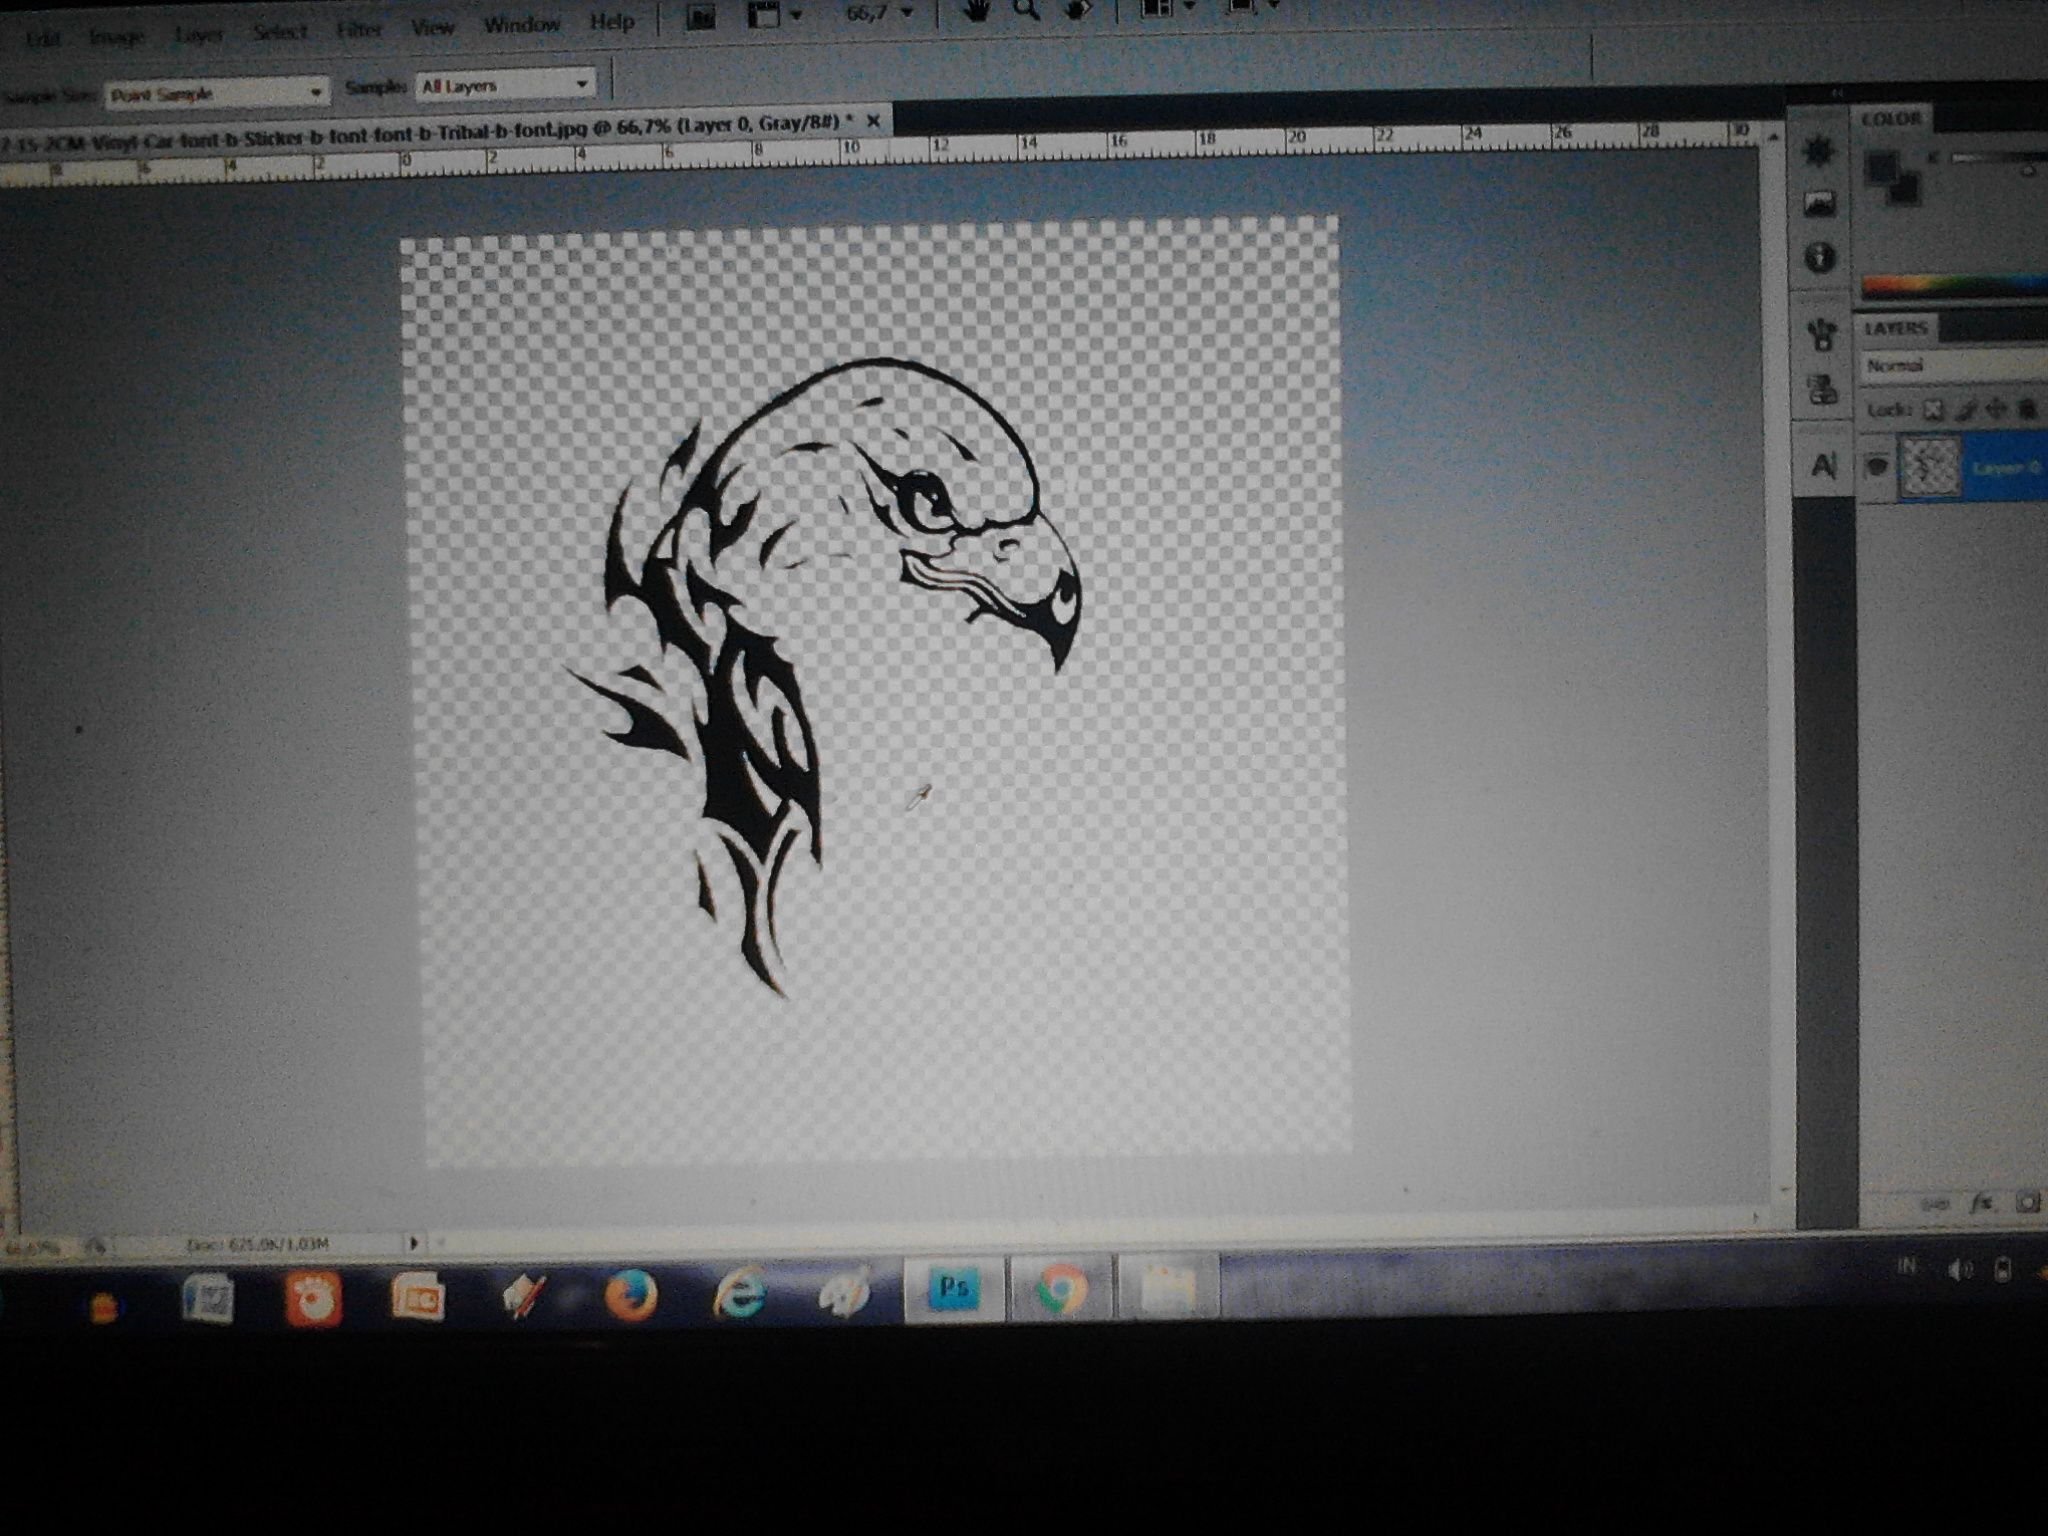Screen dimensions: 2048x1536
Task: Open the Filter menu
Action: click(x=359, y=29)
